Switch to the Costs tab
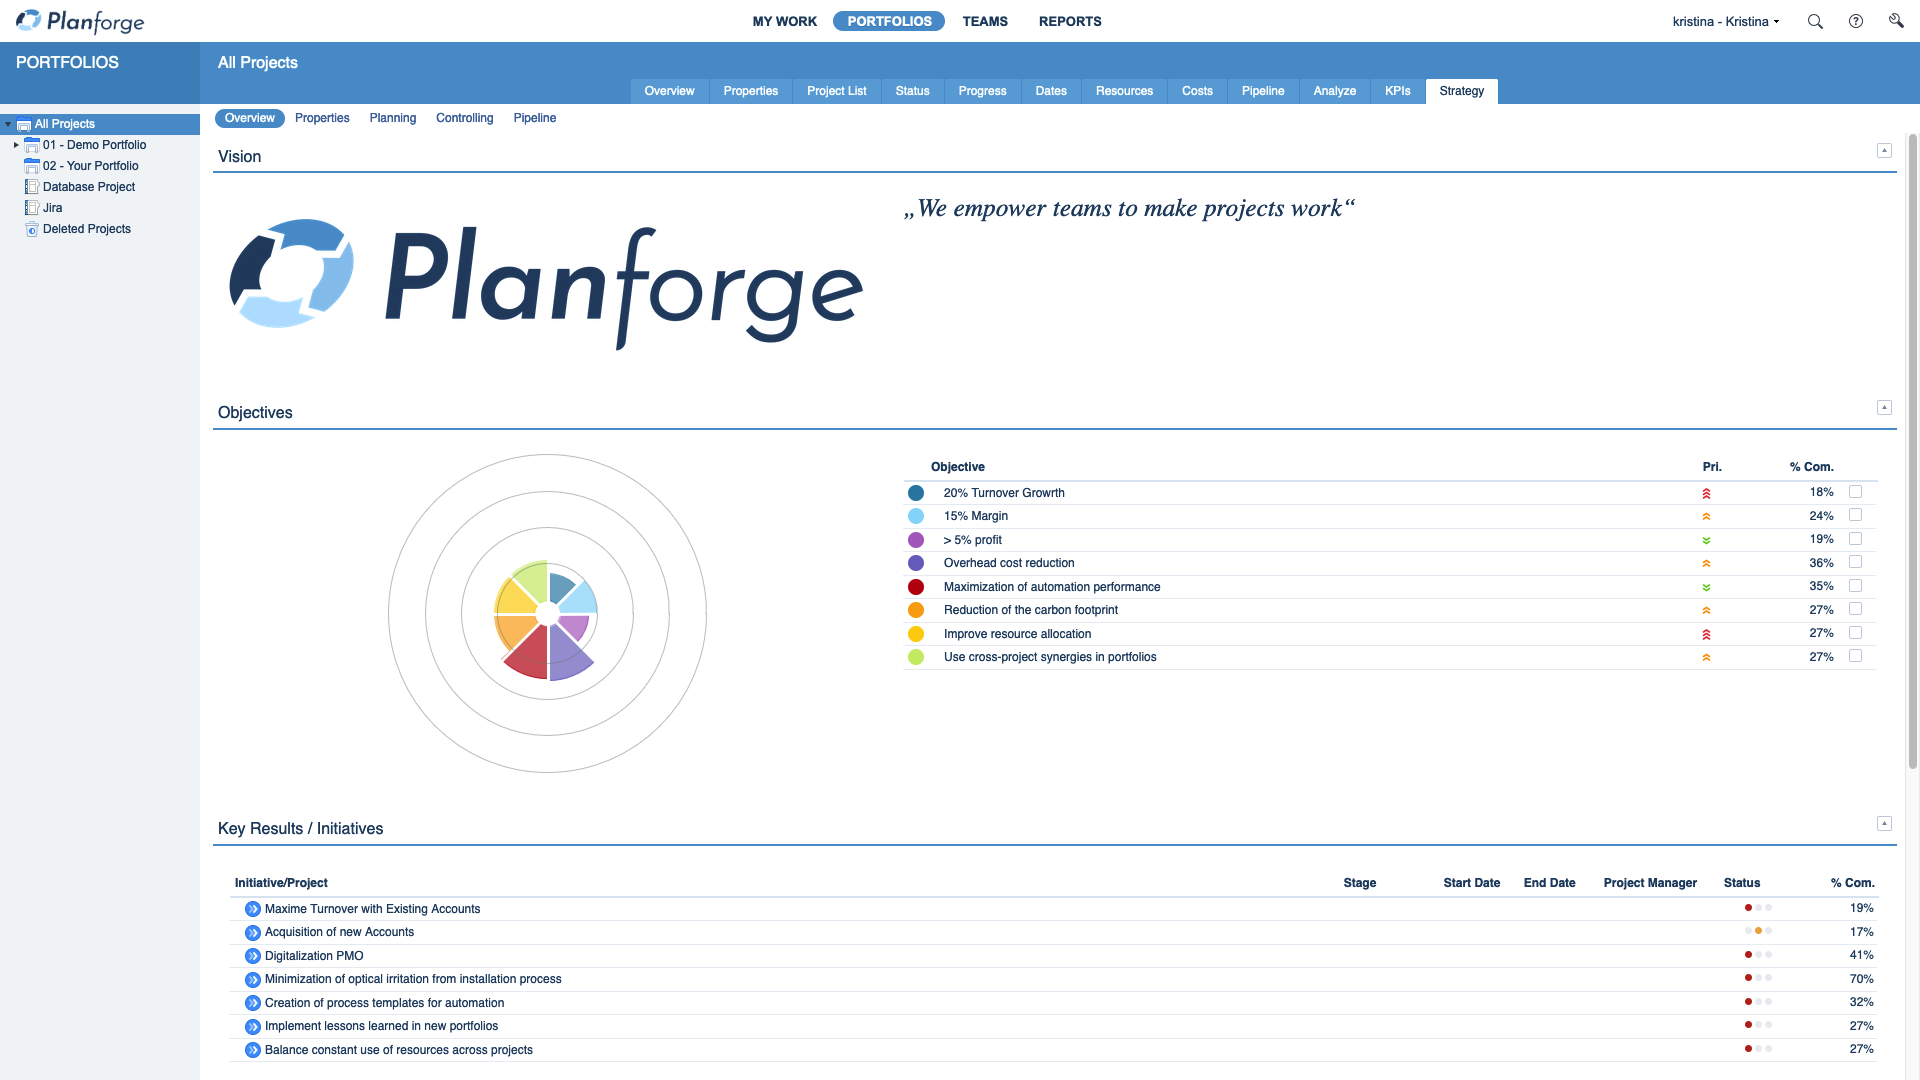 coord(1196,91)
